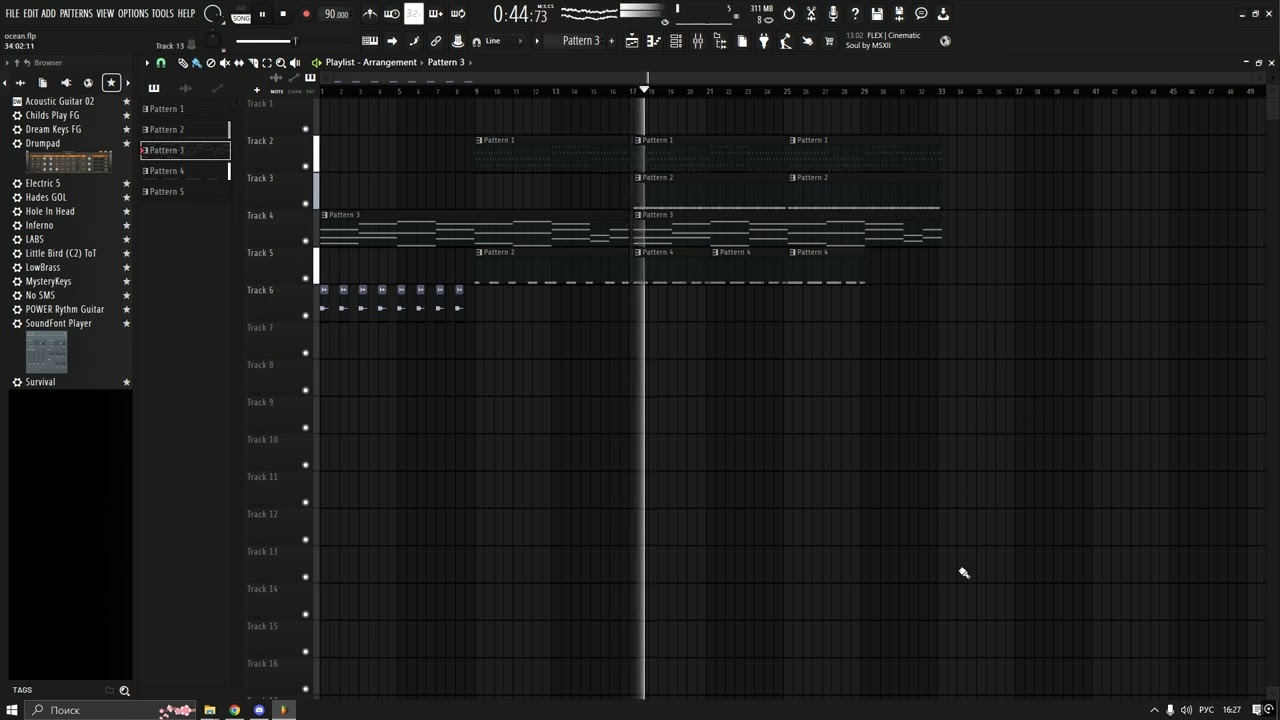Image resolution: width=1280 pixels, height=720 pixels.
Task: Open the content library cart icon
Action: pyautogui.click(x=829, y=41)
